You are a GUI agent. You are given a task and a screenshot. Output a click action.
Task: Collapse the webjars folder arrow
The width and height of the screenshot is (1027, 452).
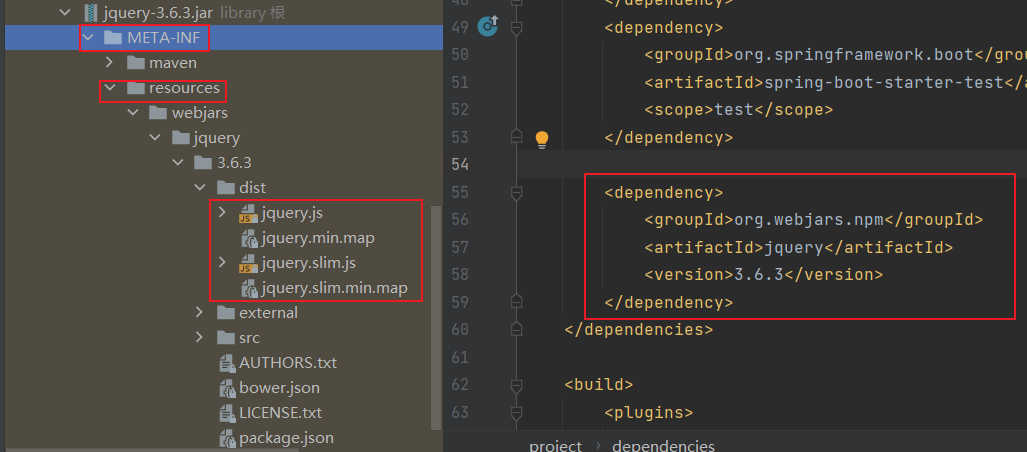pos(133,113)
